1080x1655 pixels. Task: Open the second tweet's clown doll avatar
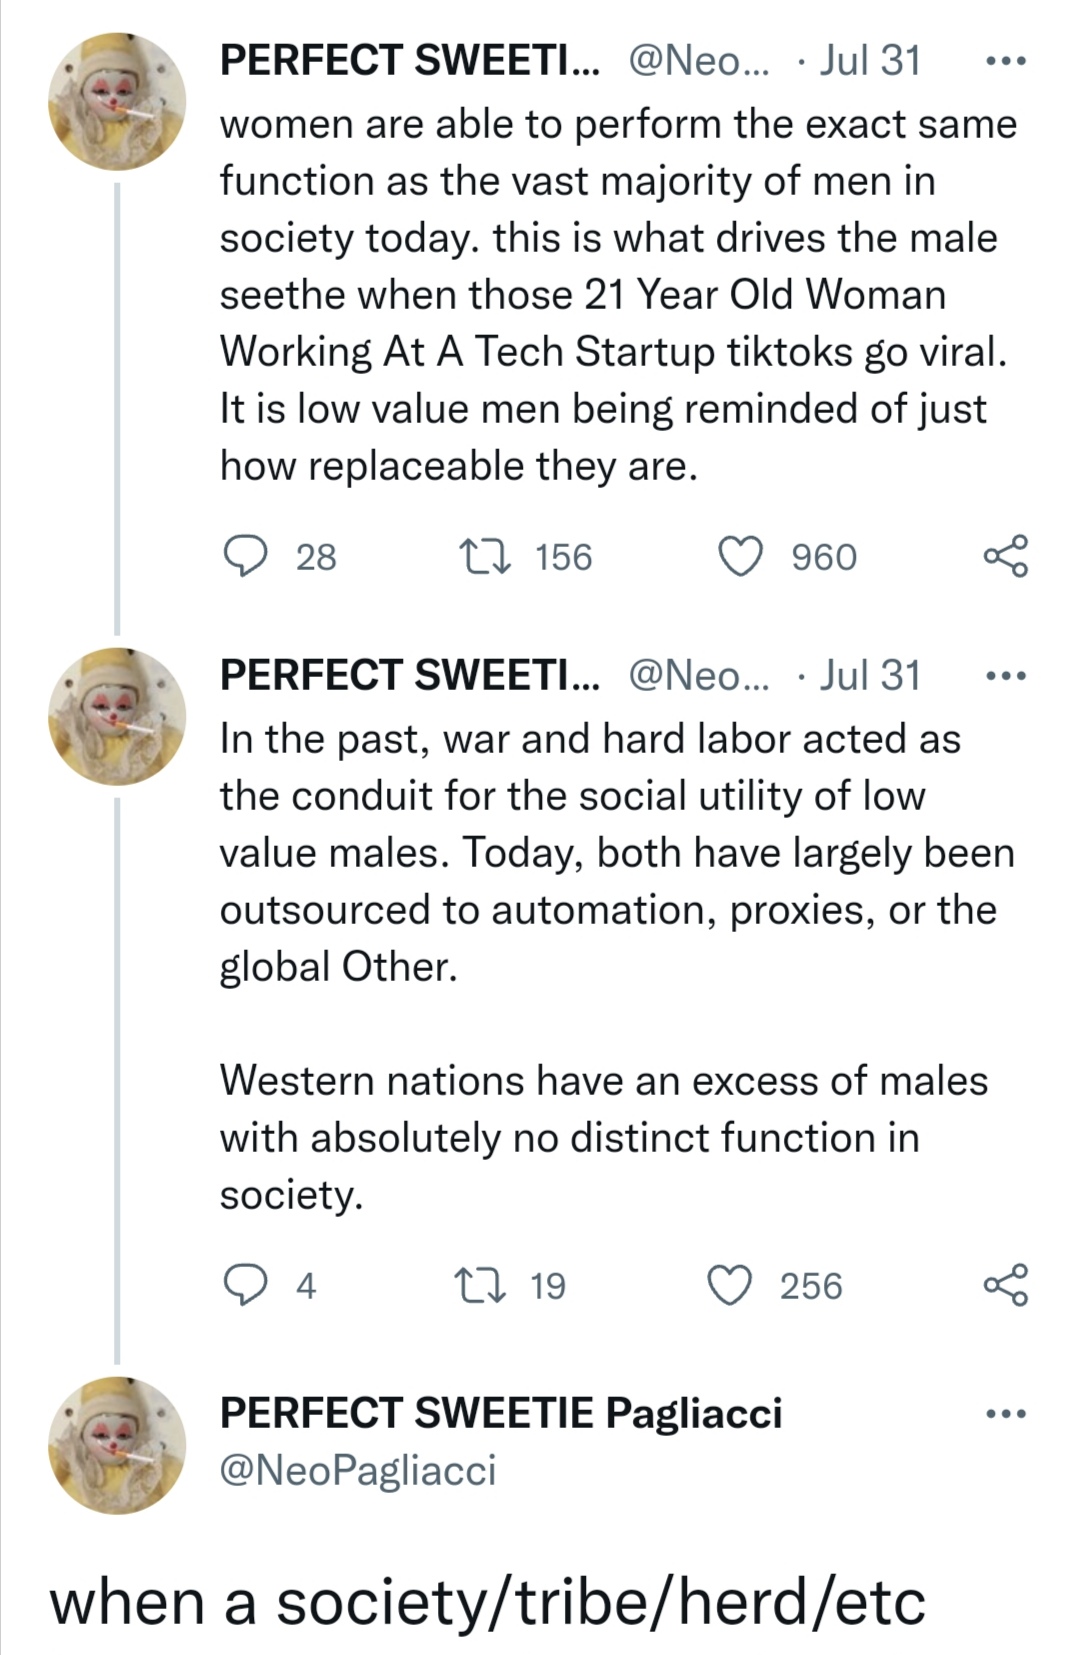coord(118,716)
